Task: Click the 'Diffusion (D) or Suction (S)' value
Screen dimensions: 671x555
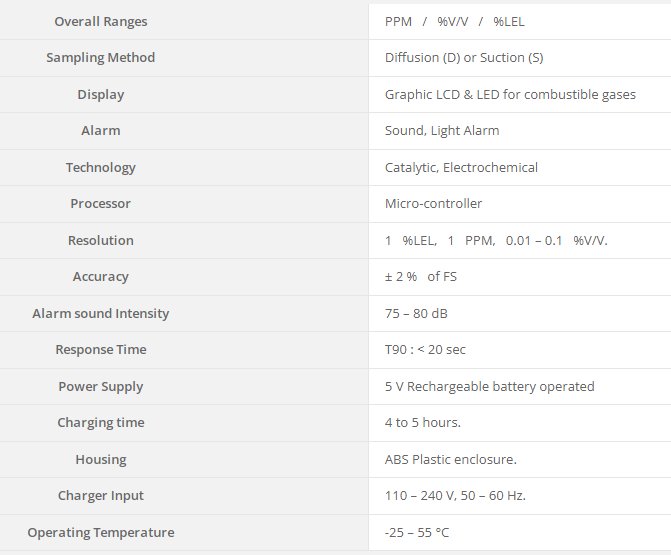Action: pos(464,58)
